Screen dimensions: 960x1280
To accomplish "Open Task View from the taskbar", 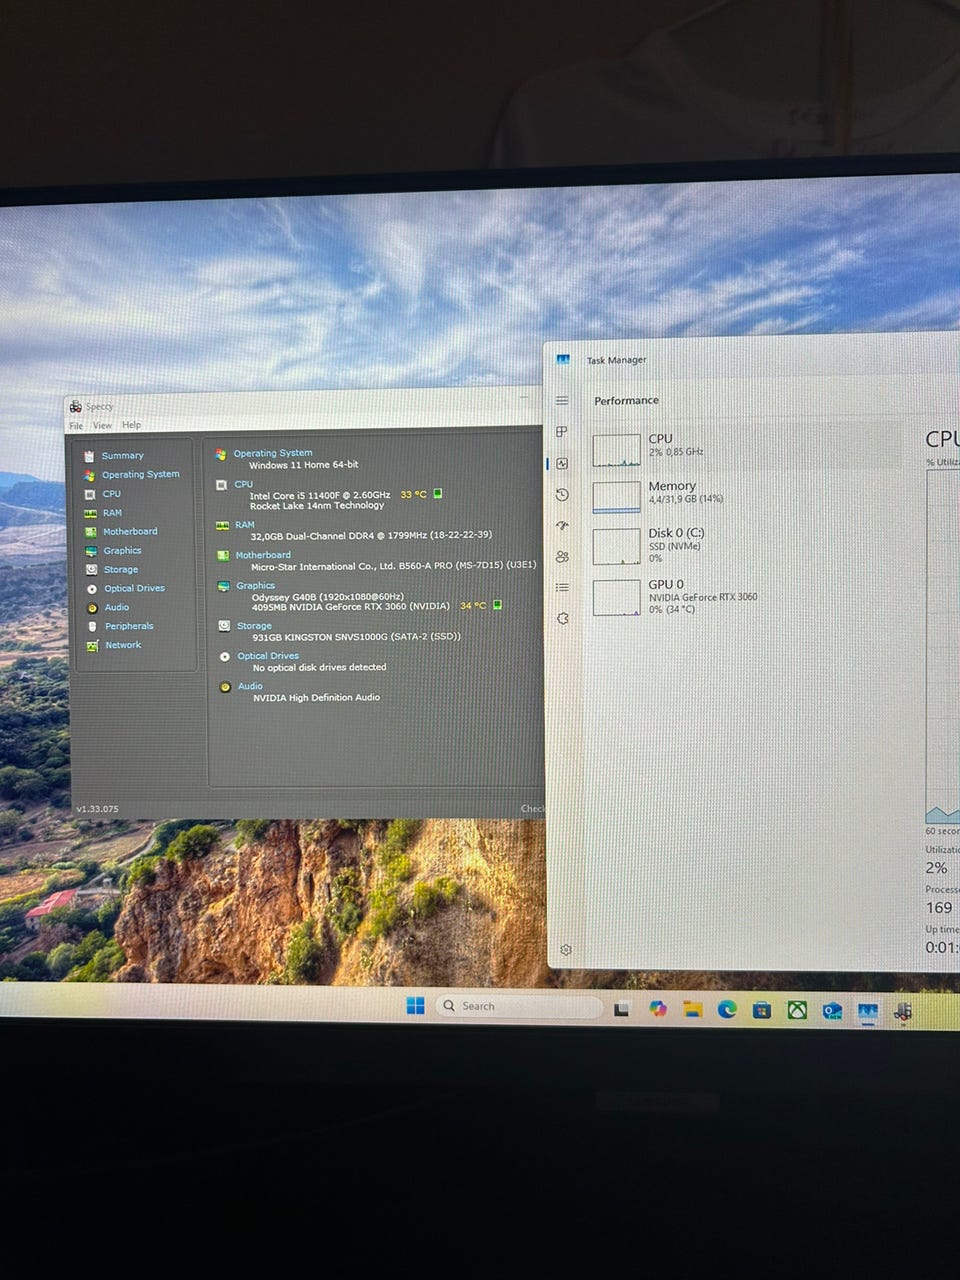I will click(622, 1009).
